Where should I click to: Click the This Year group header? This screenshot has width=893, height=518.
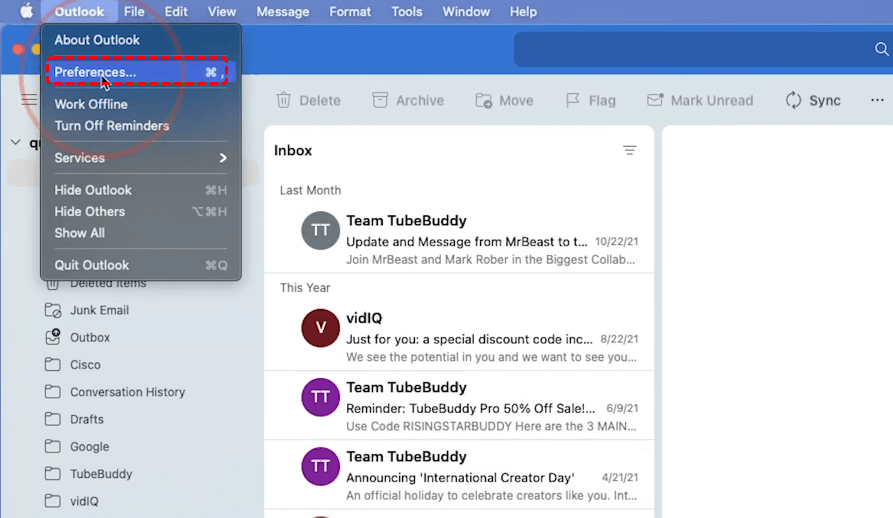click(x=305, y=287)
